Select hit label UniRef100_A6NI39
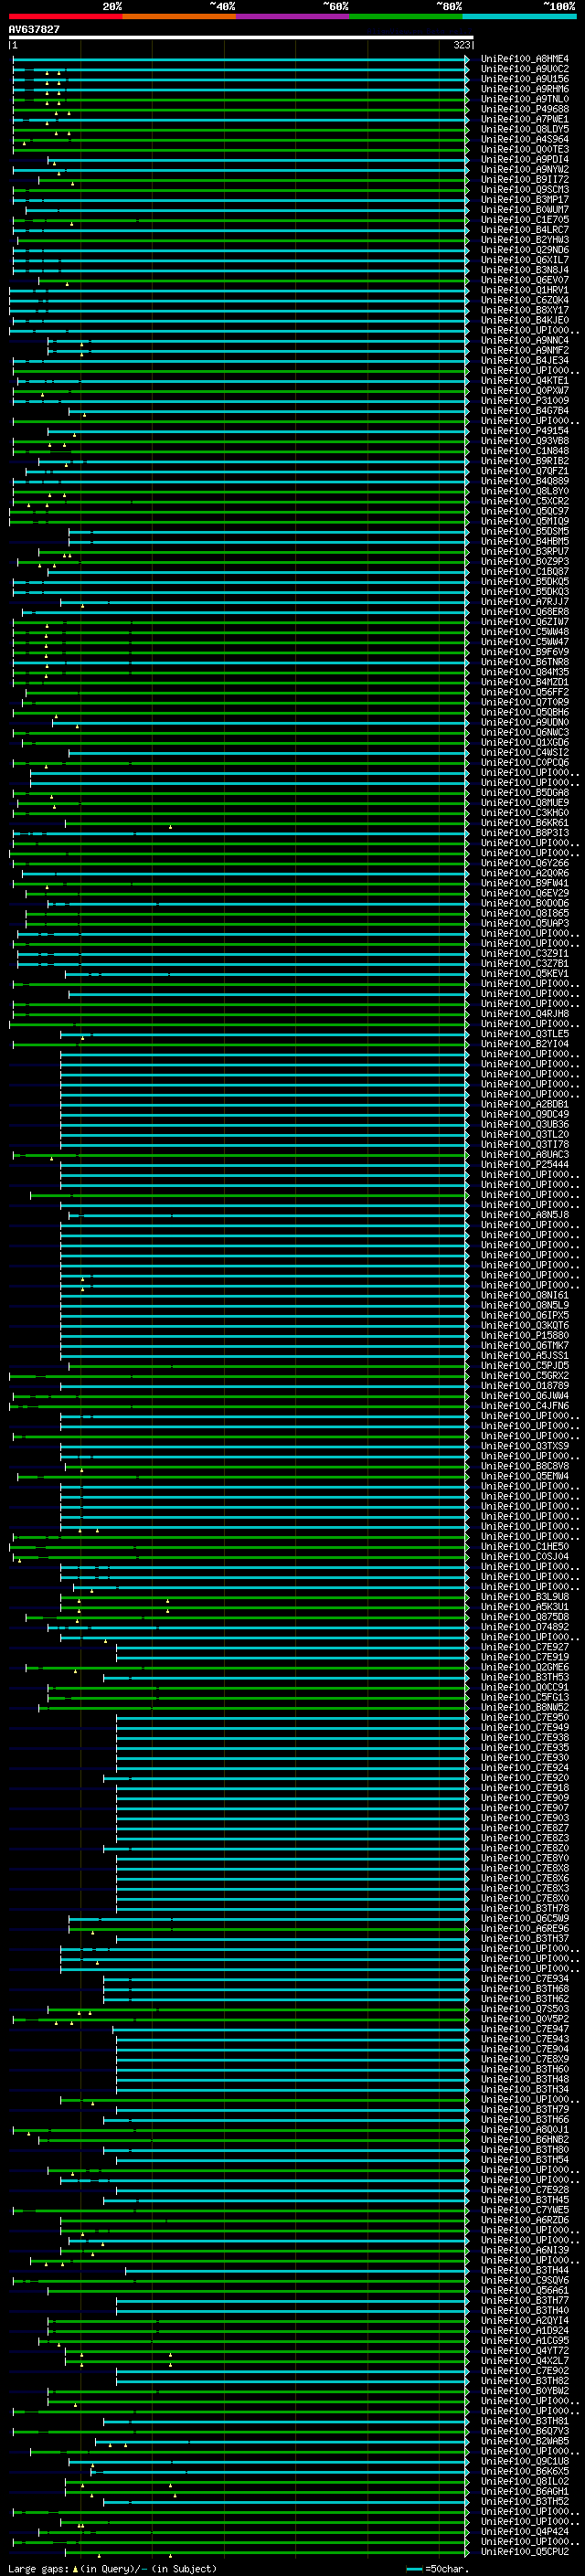The image size is (585, 2576). pyautogui.click(x=525, y=2250)
